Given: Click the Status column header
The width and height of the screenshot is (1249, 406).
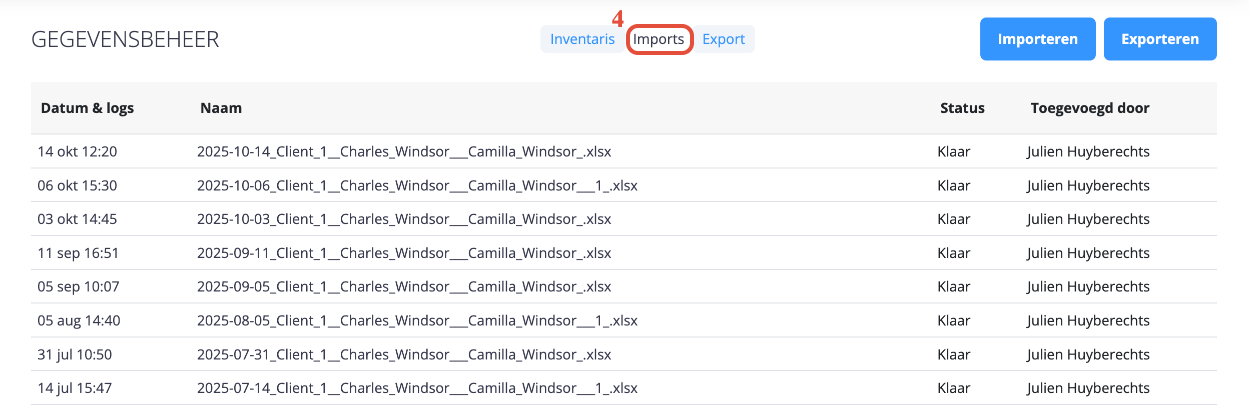Looking at the screenshot, I should click(962, 108).
